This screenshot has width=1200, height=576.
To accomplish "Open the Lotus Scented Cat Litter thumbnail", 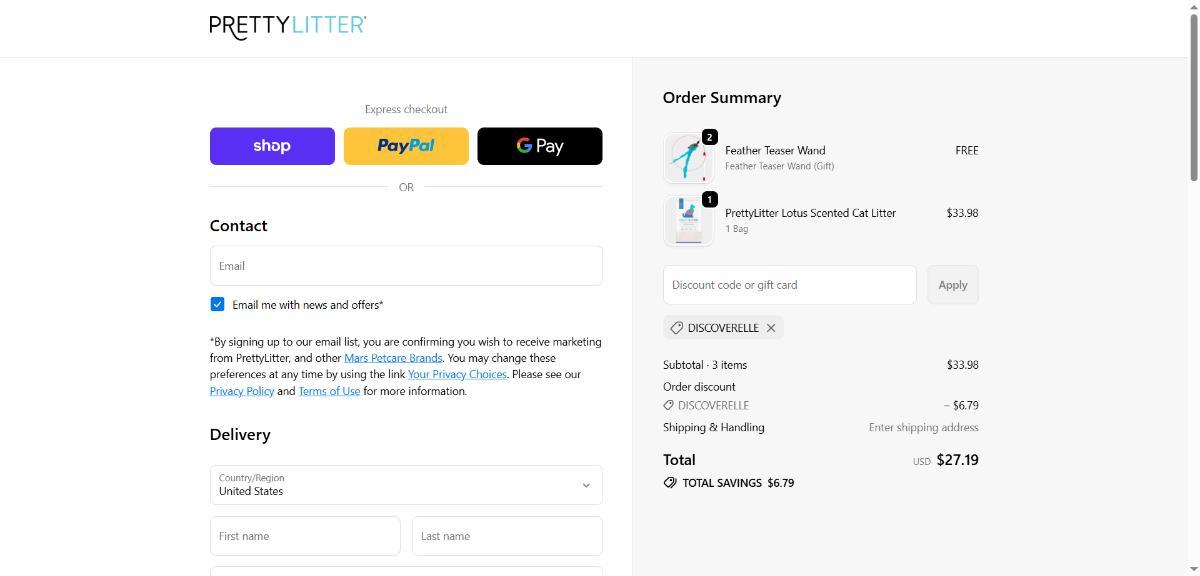I will click(688, 221).
